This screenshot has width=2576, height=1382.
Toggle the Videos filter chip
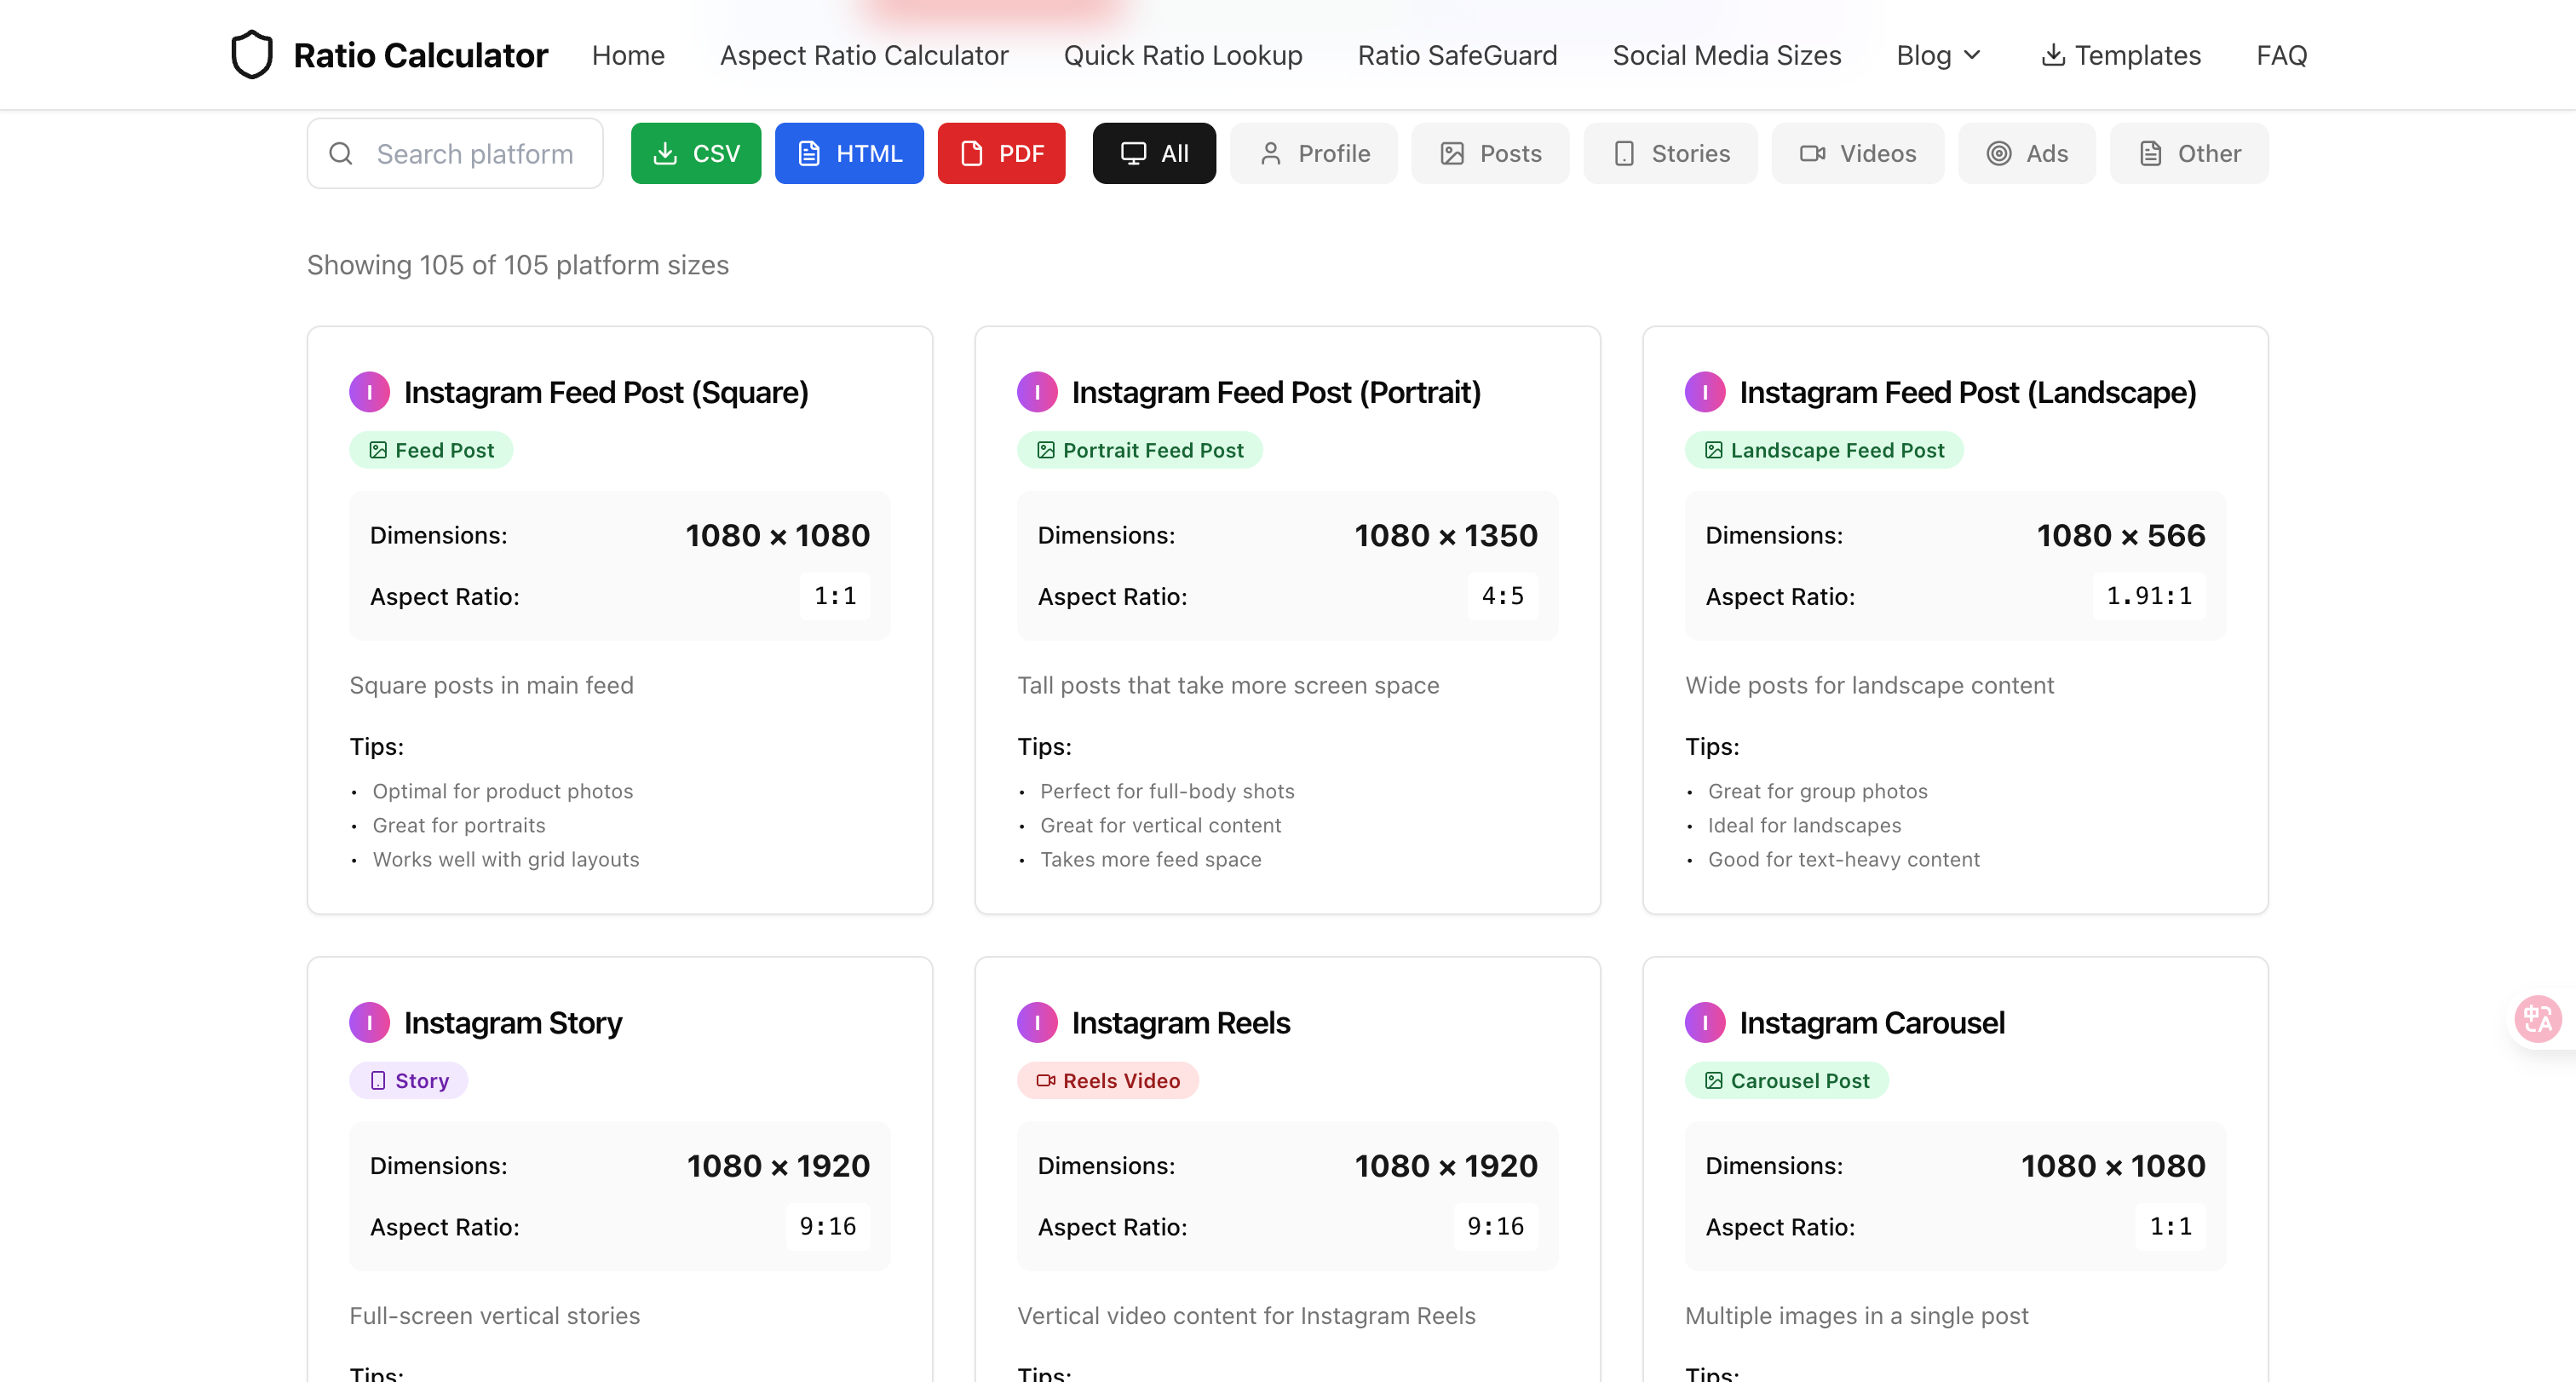tap(1857, 154)
